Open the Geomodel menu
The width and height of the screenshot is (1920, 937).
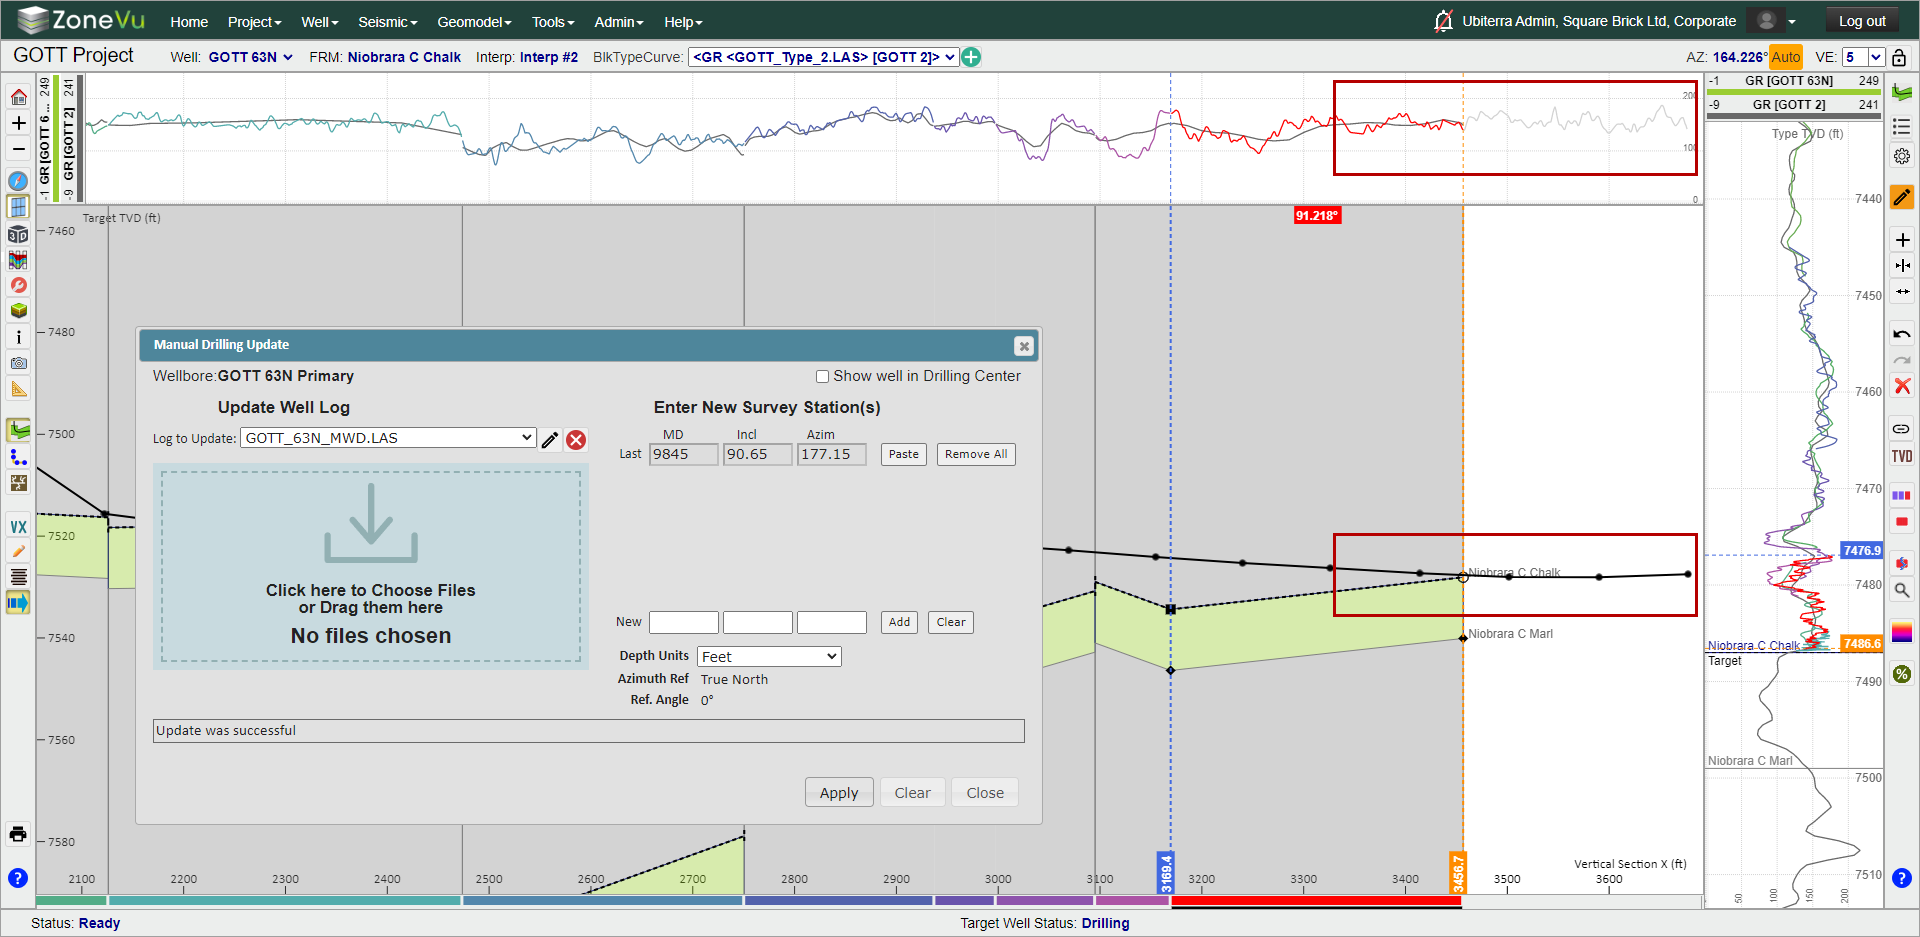pos(474,22)
